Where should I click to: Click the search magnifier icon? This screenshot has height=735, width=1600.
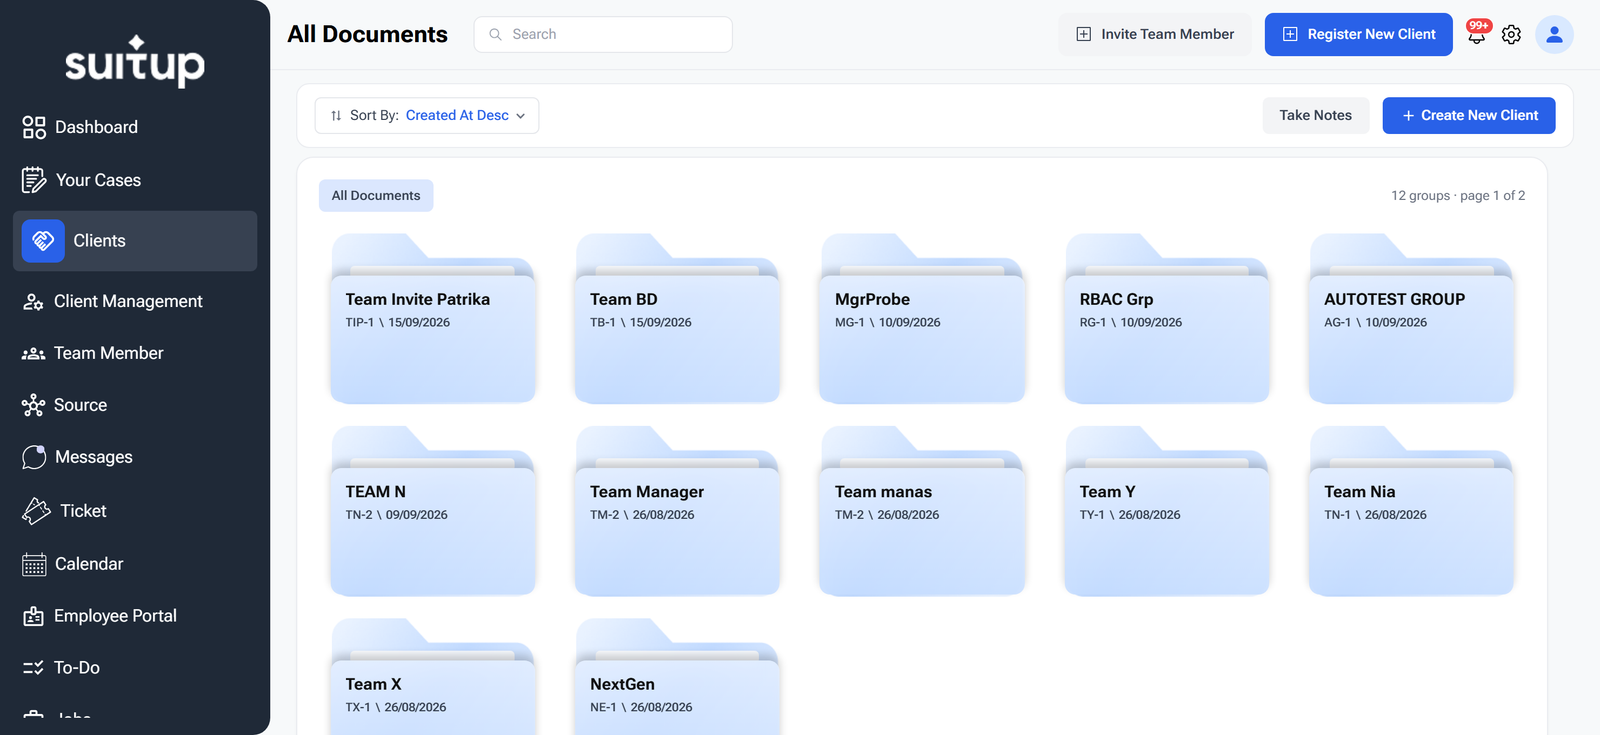pyautogui.click(x=495, y=34)
